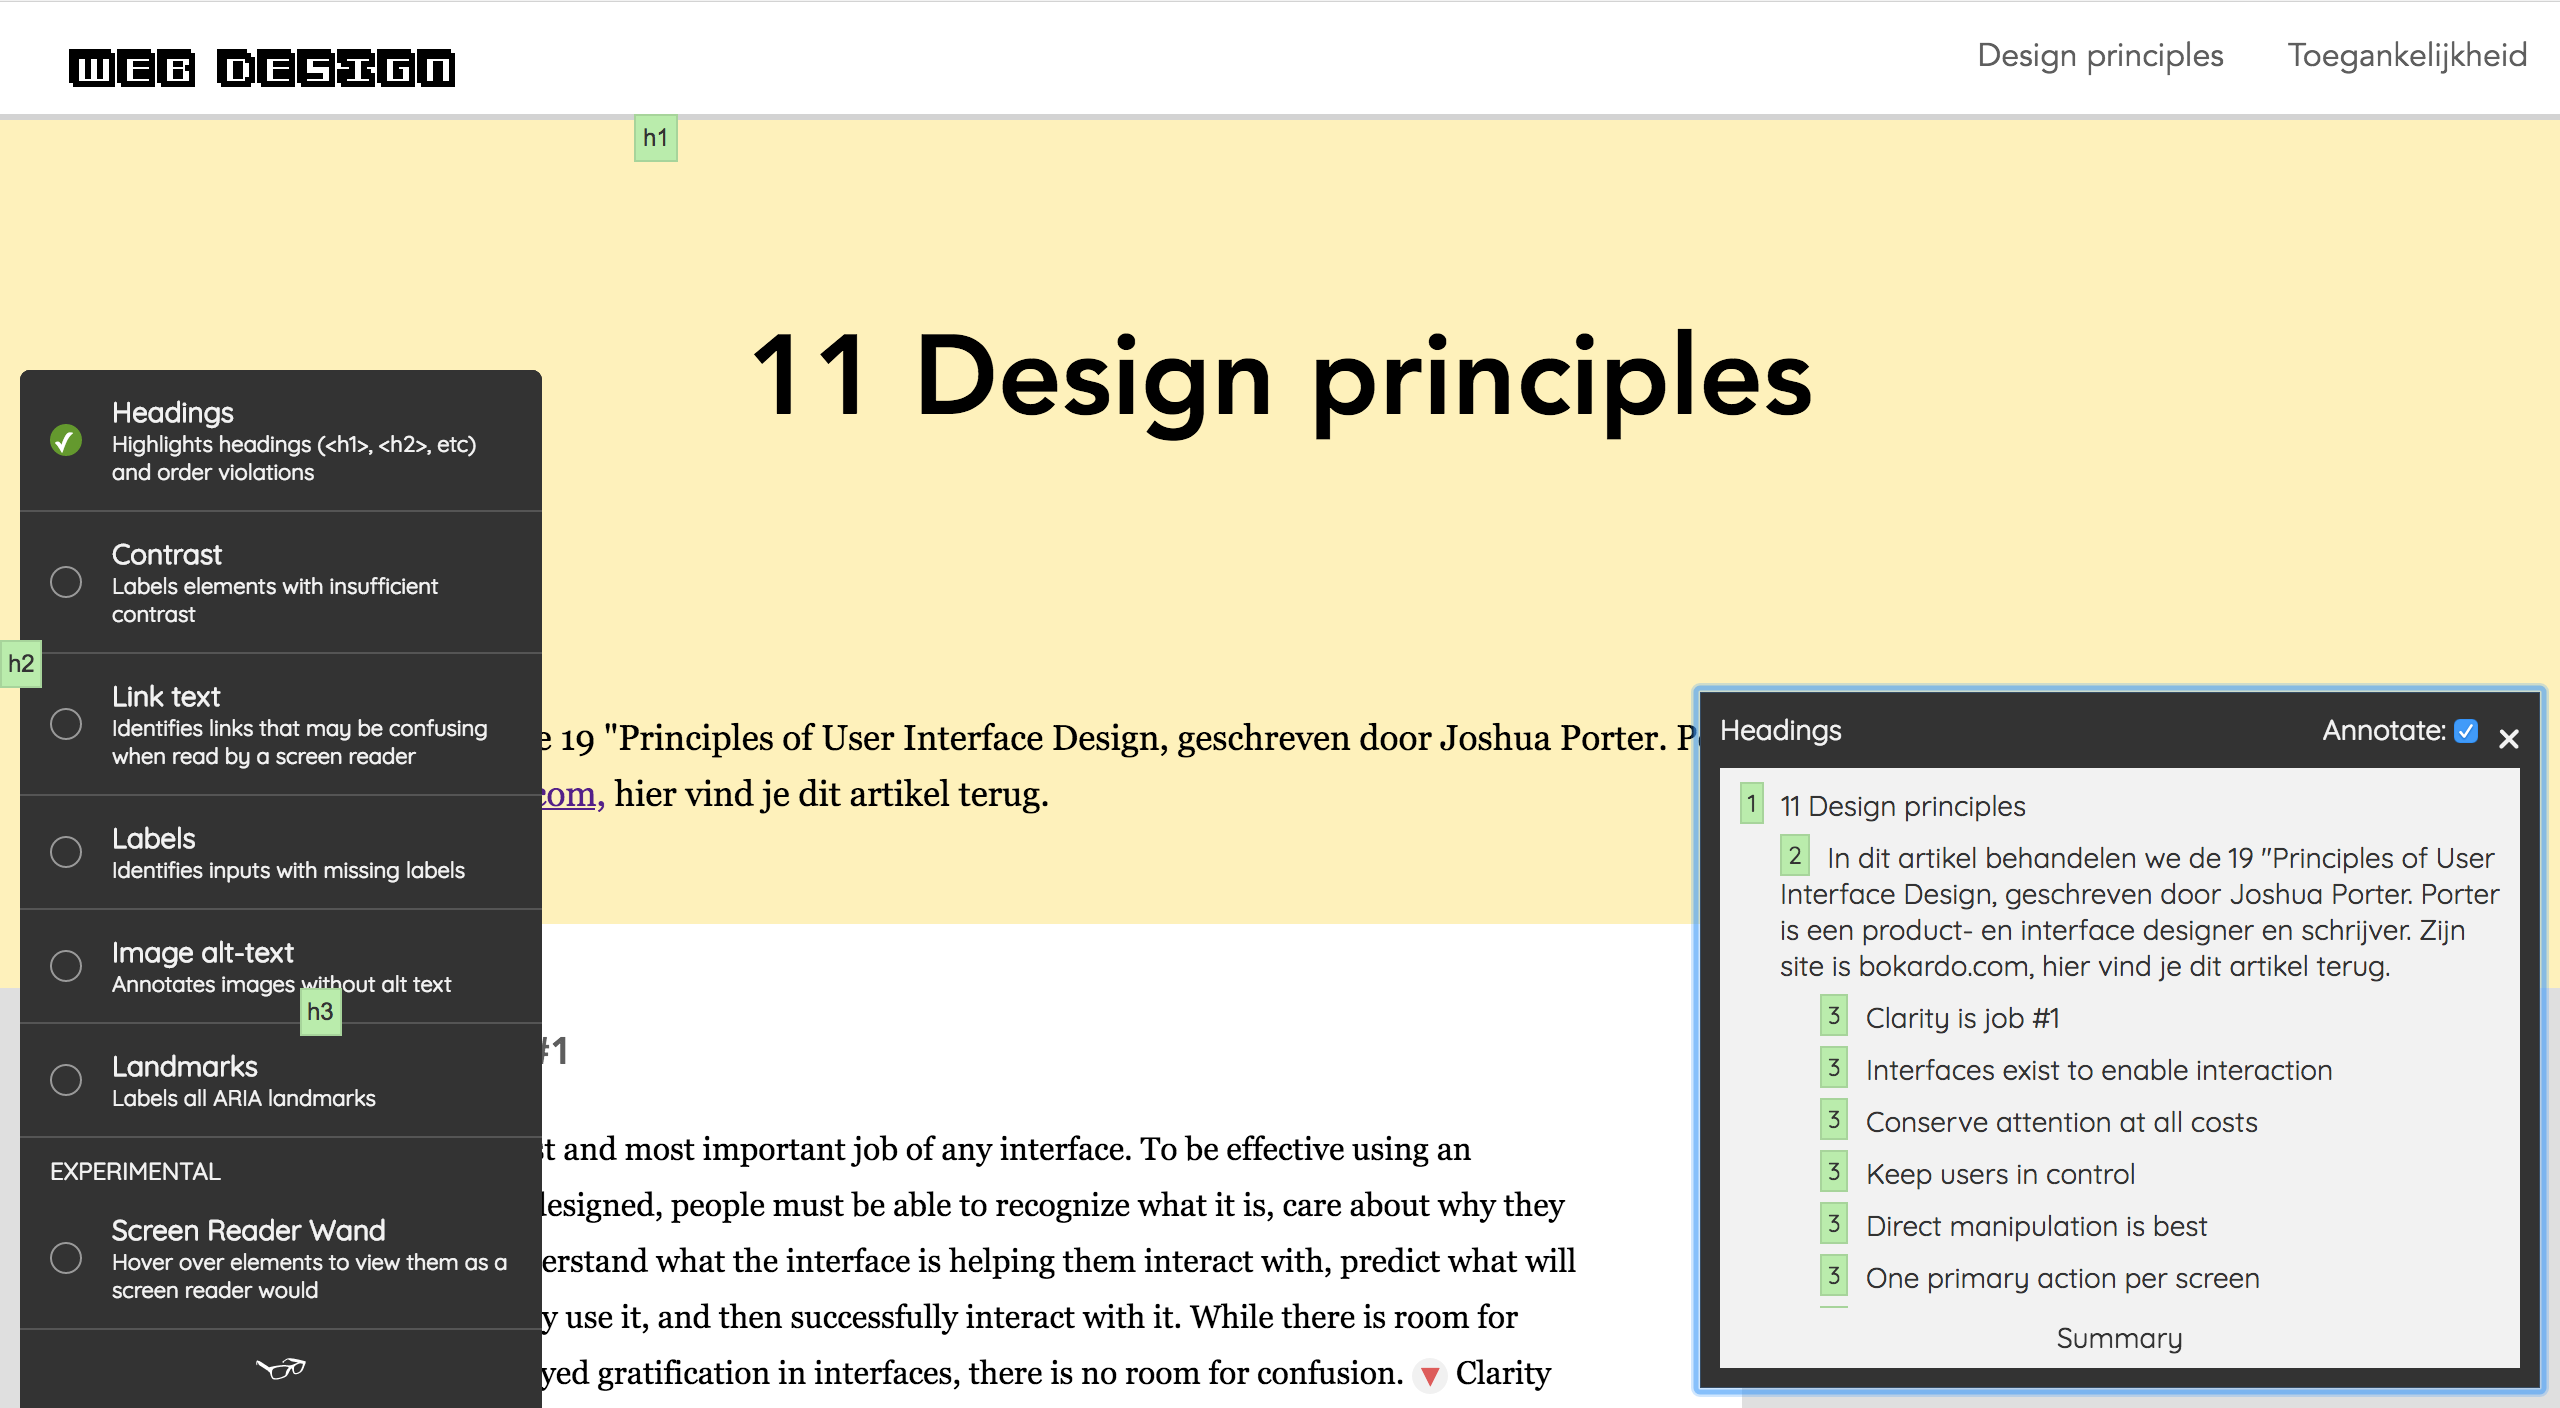Activate the Screen Reader Wand
The width and height of the screenshot is (2560, 1408).
click(66, 1258)
